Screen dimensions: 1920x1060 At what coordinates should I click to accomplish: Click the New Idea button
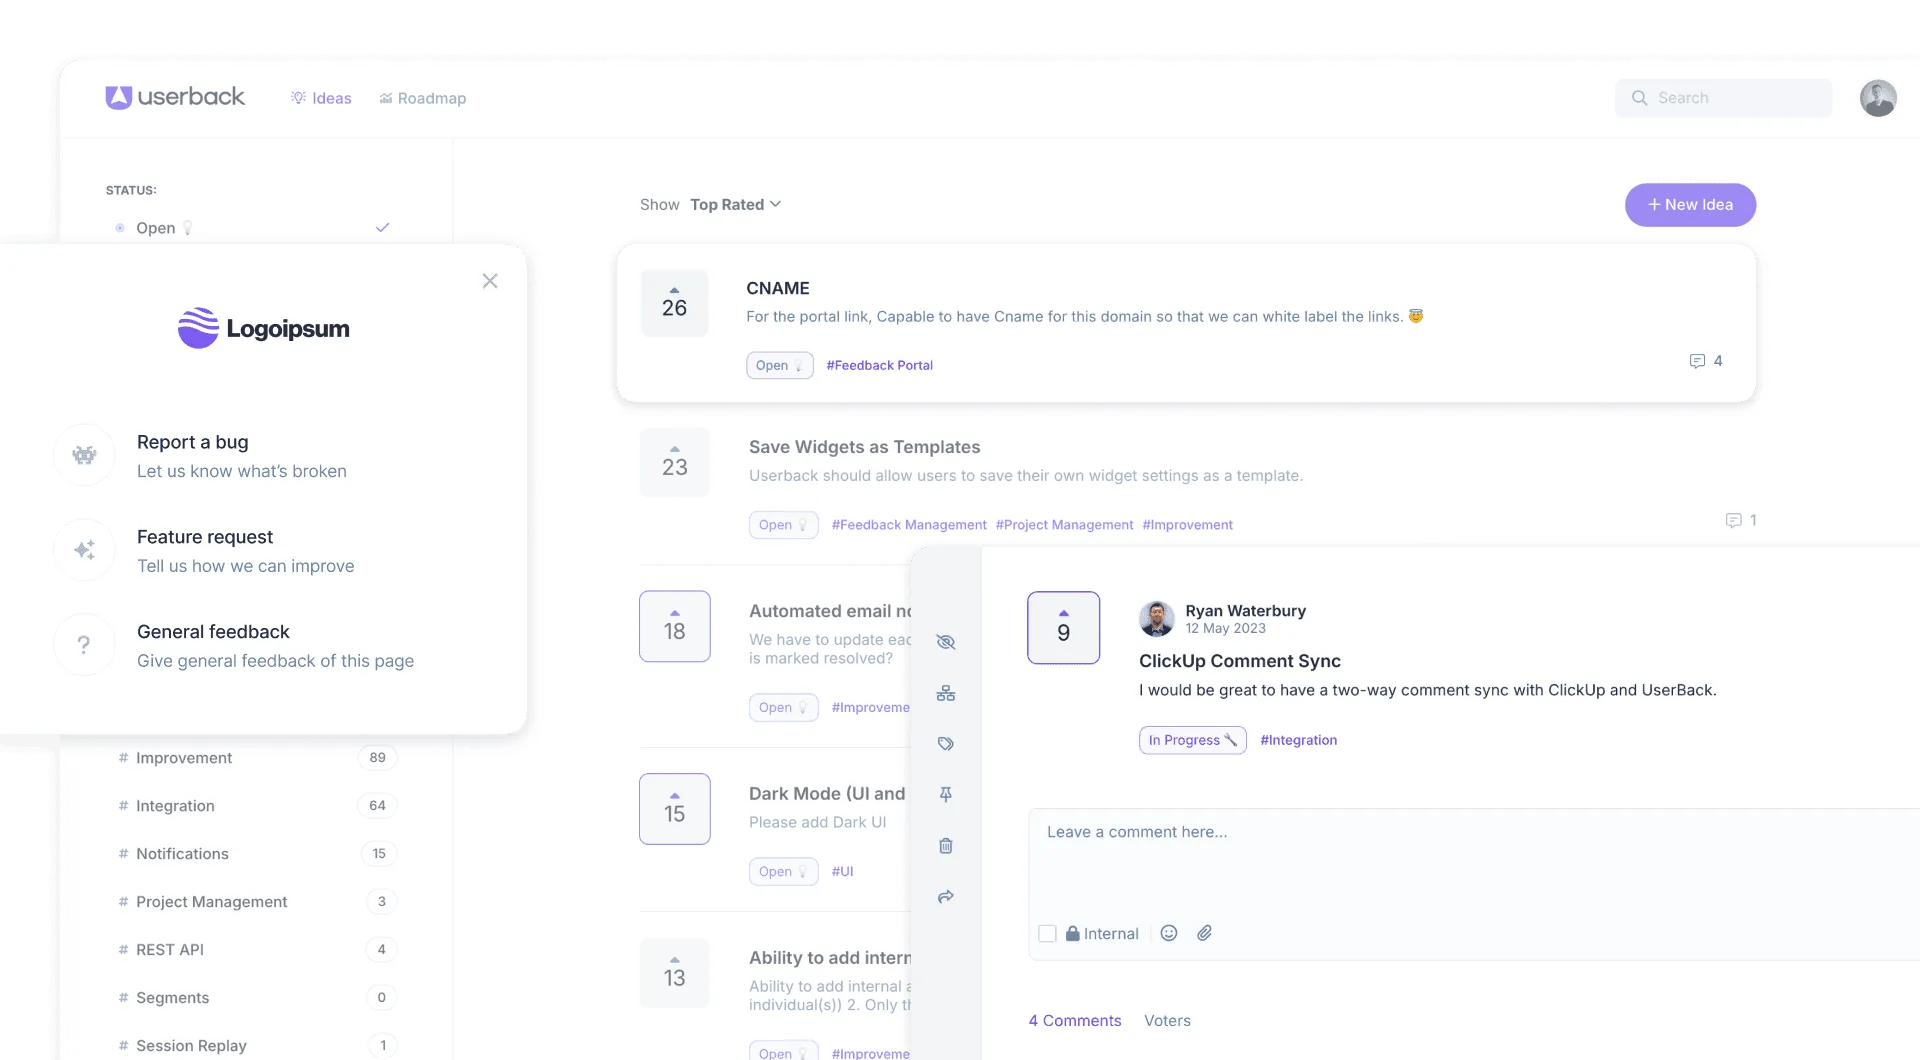click(x=1690, y=204)
